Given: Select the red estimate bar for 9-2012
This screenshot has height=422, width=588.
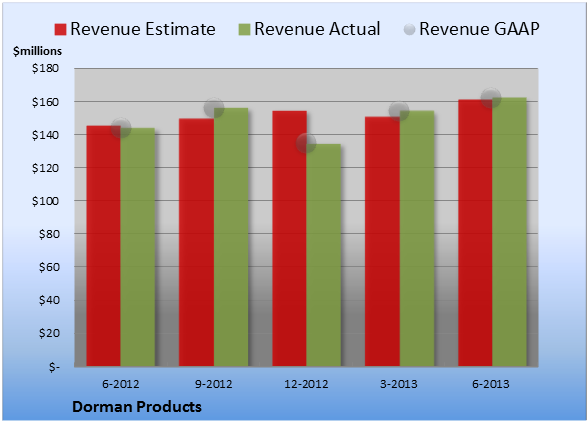Looking at the screenshot, I should (196, 242).
